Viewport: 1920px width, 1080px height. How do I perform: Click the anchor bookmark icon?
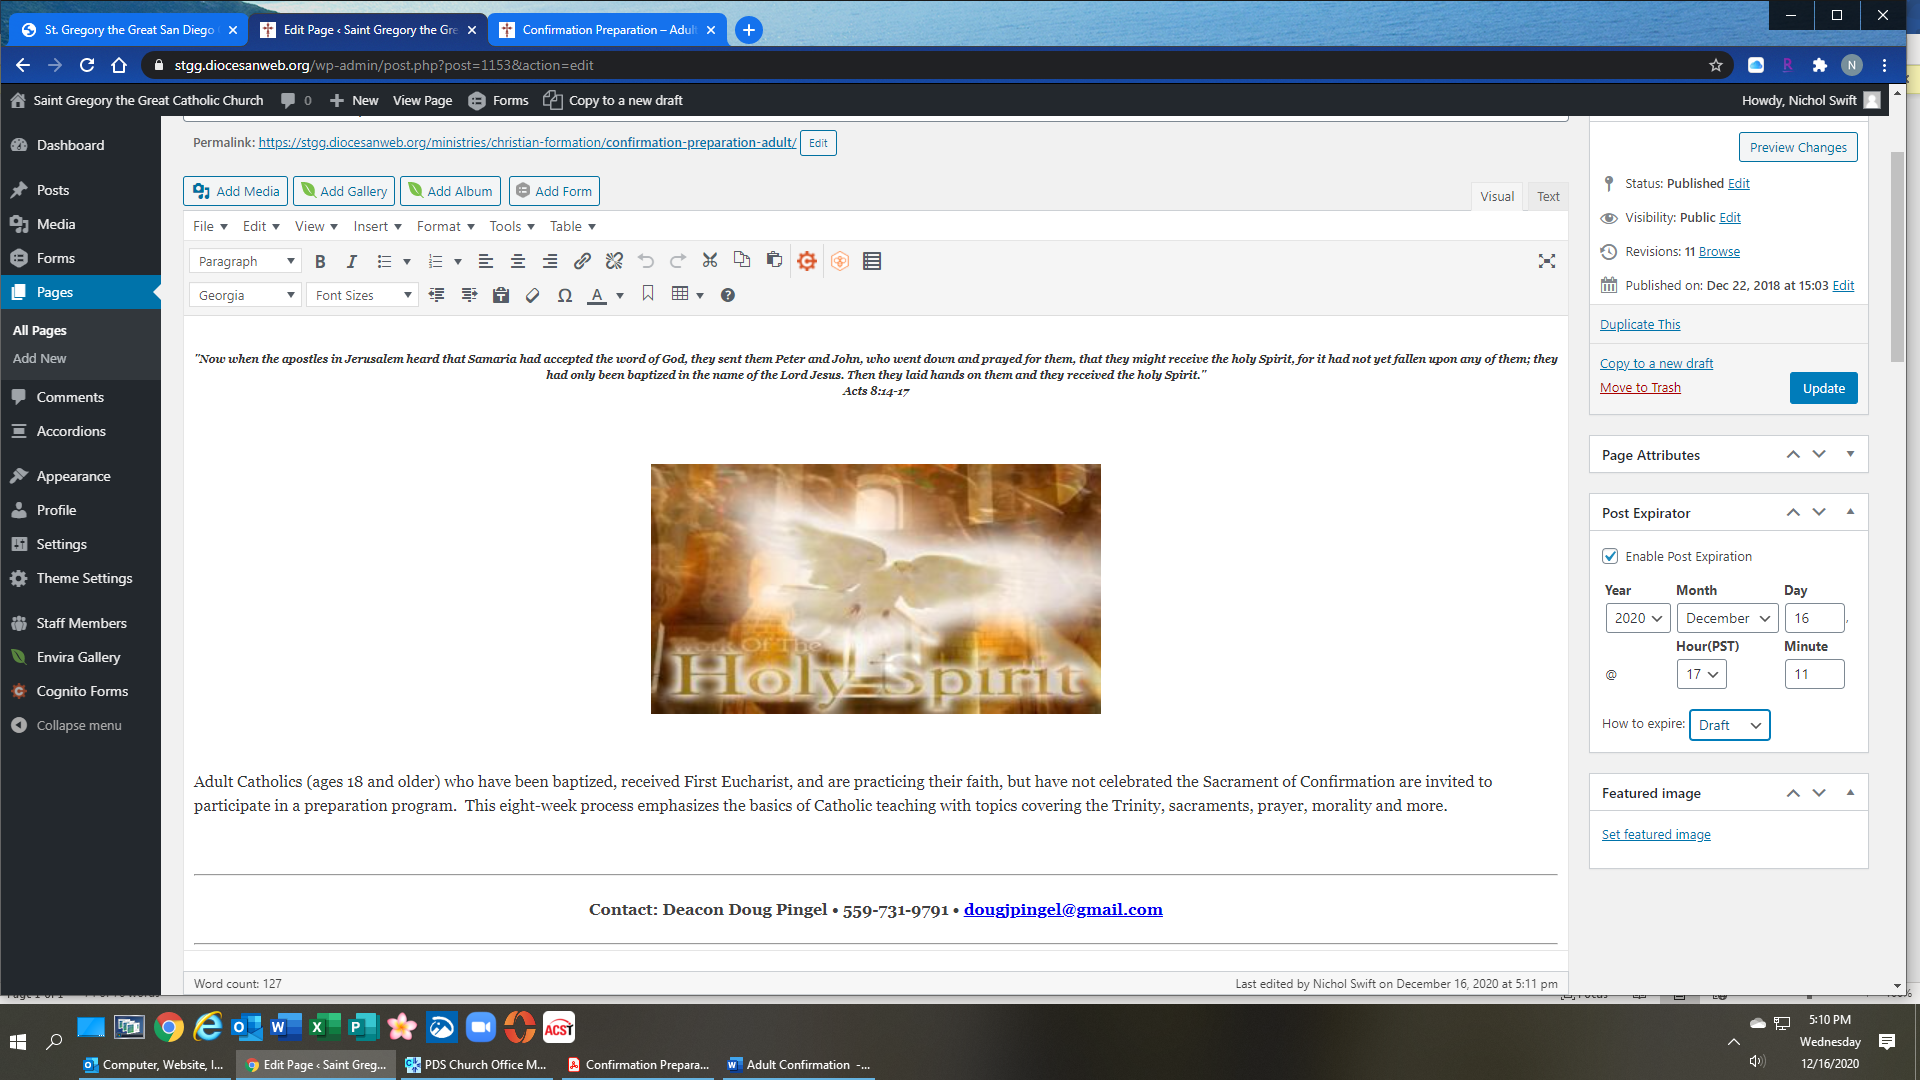[x=648, y=294]
